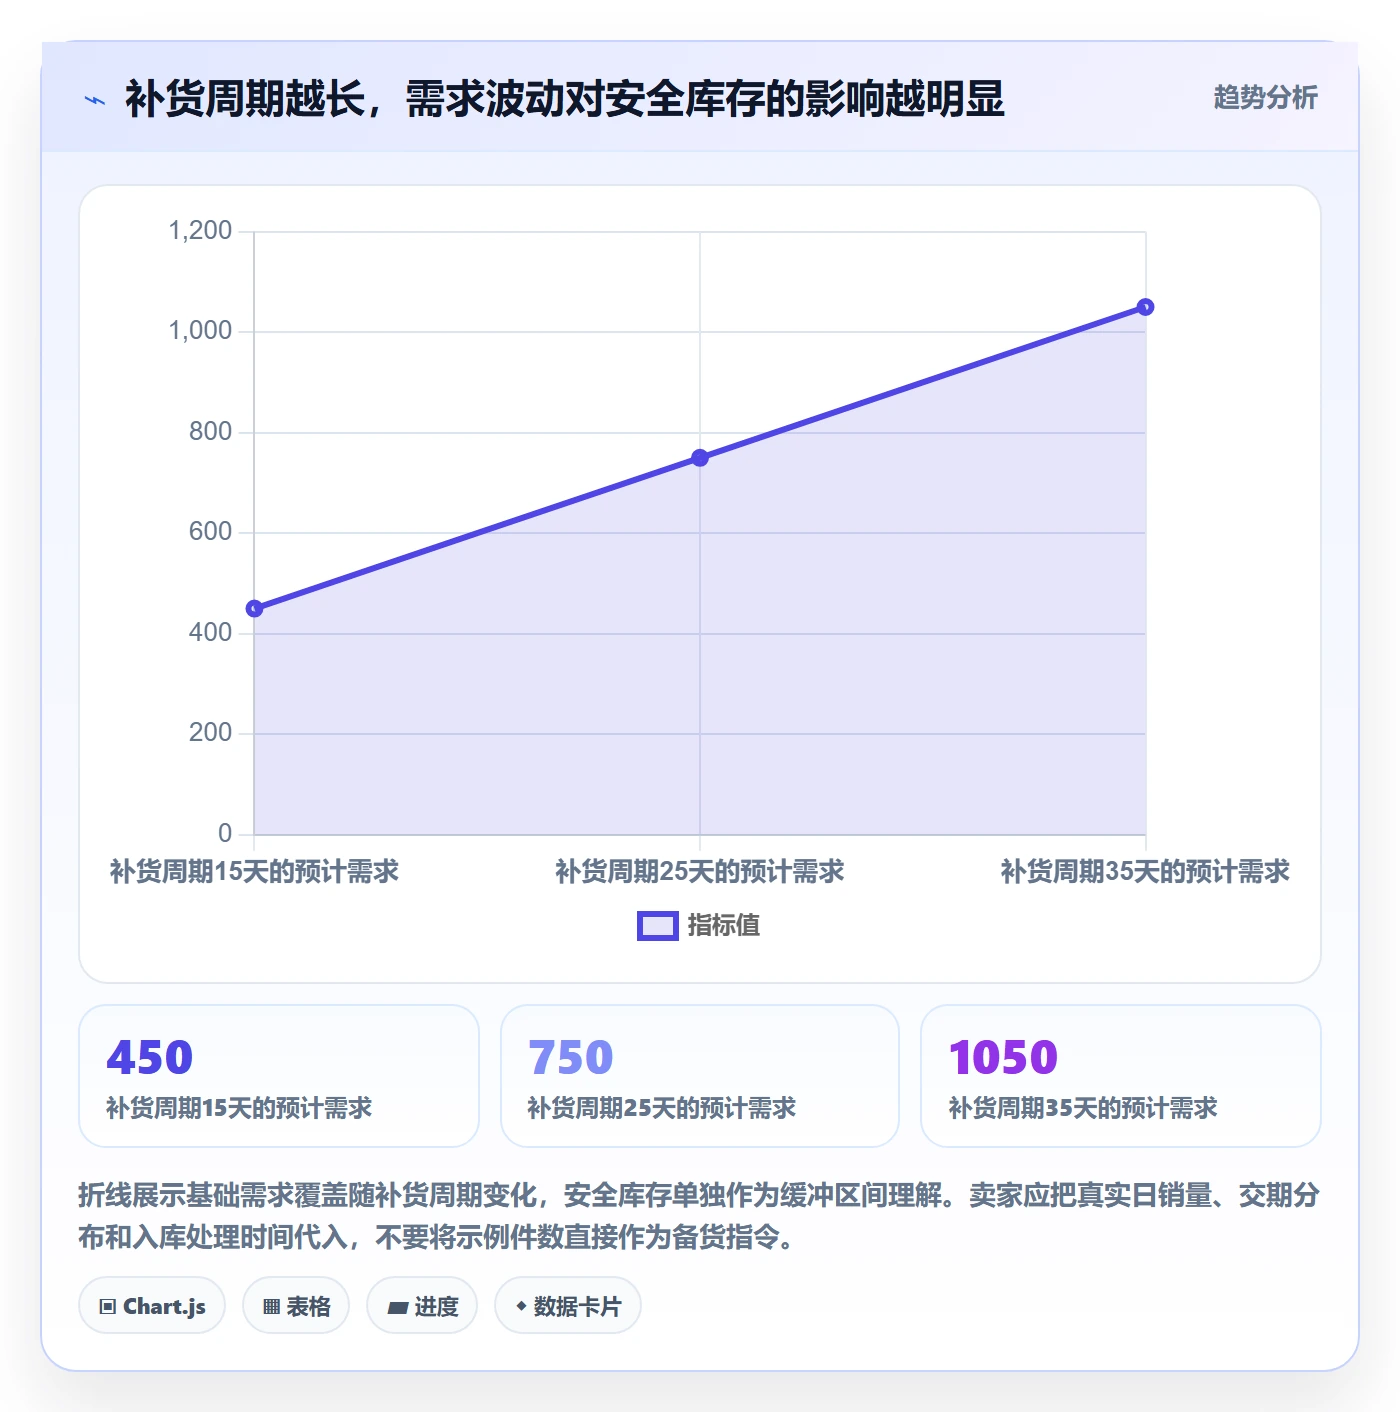Image resolution: width=1400 pixels, height=1412 pixels.
Task: Click the 800 y-axis value
Action: 211,432
